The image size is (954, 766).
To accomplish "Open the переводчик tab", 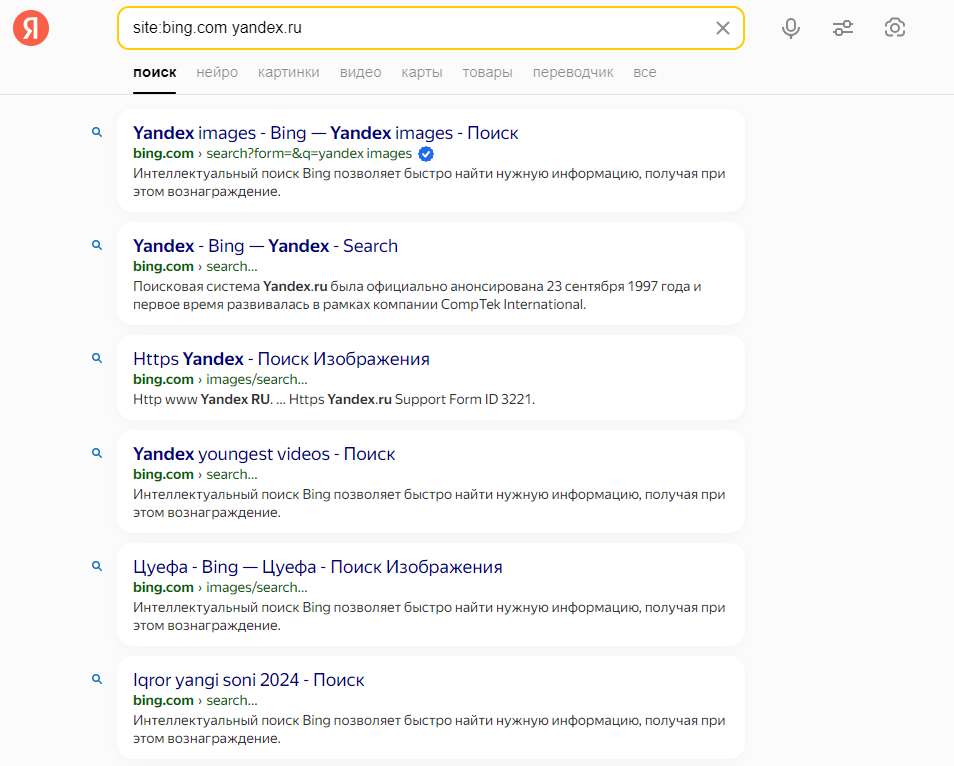I will click(x=573, y=72).
